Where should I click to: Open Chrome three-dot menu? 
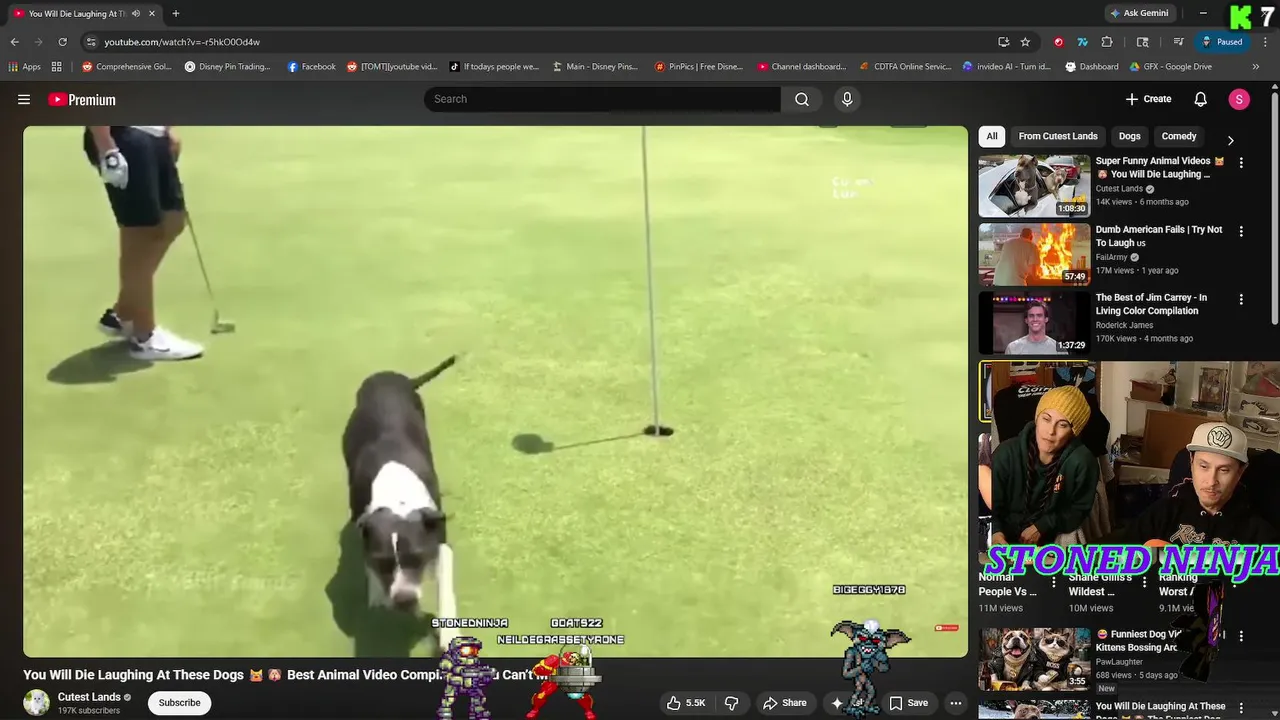[1263, 42]
